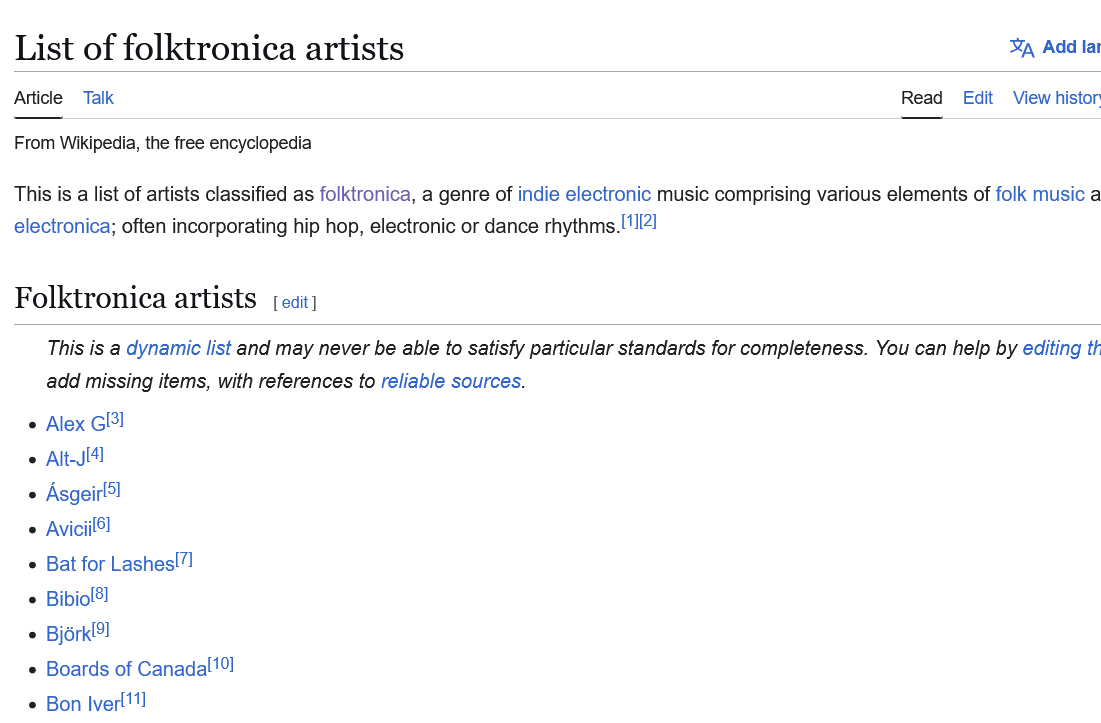This screenshot has height=723, width=1101.
Task: Select the Article tab
Action: [x=38, y=98]
